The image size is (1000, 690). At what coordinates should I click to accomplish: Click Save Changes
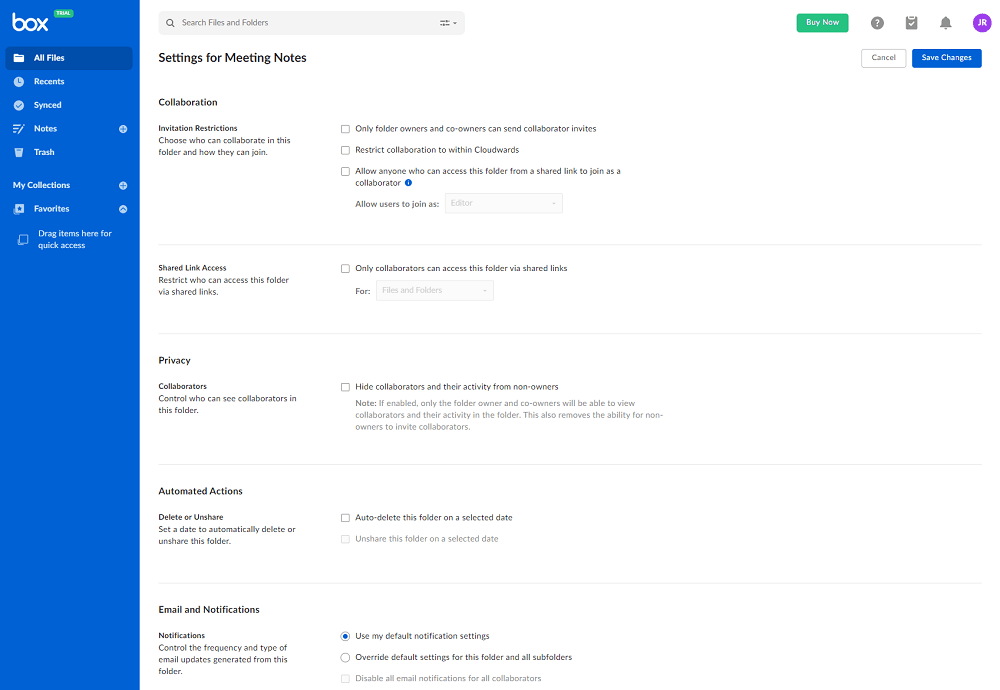(x=946, y=58)
